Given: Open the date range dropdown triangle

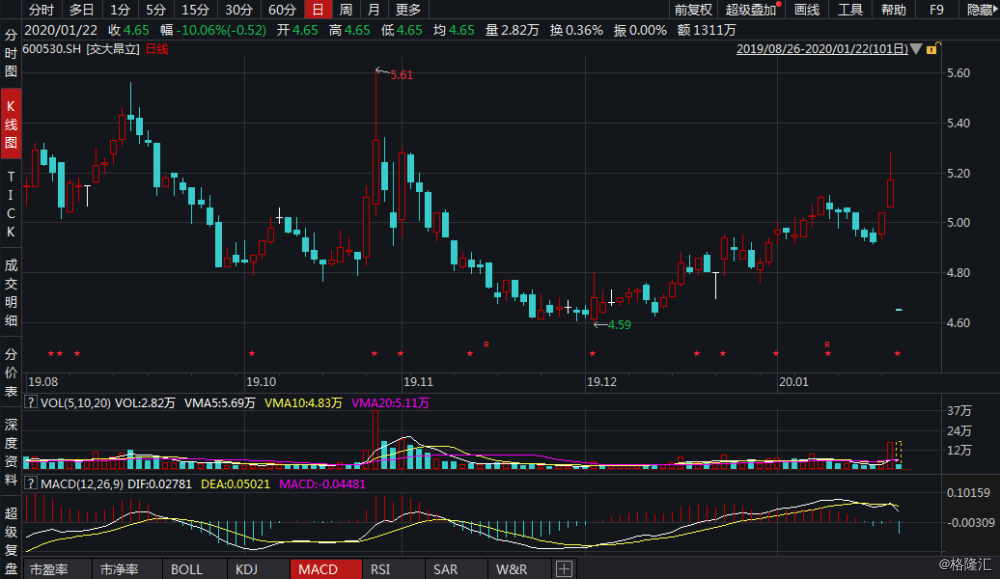Looking at the screenshot, I should (x=916, y=49).
